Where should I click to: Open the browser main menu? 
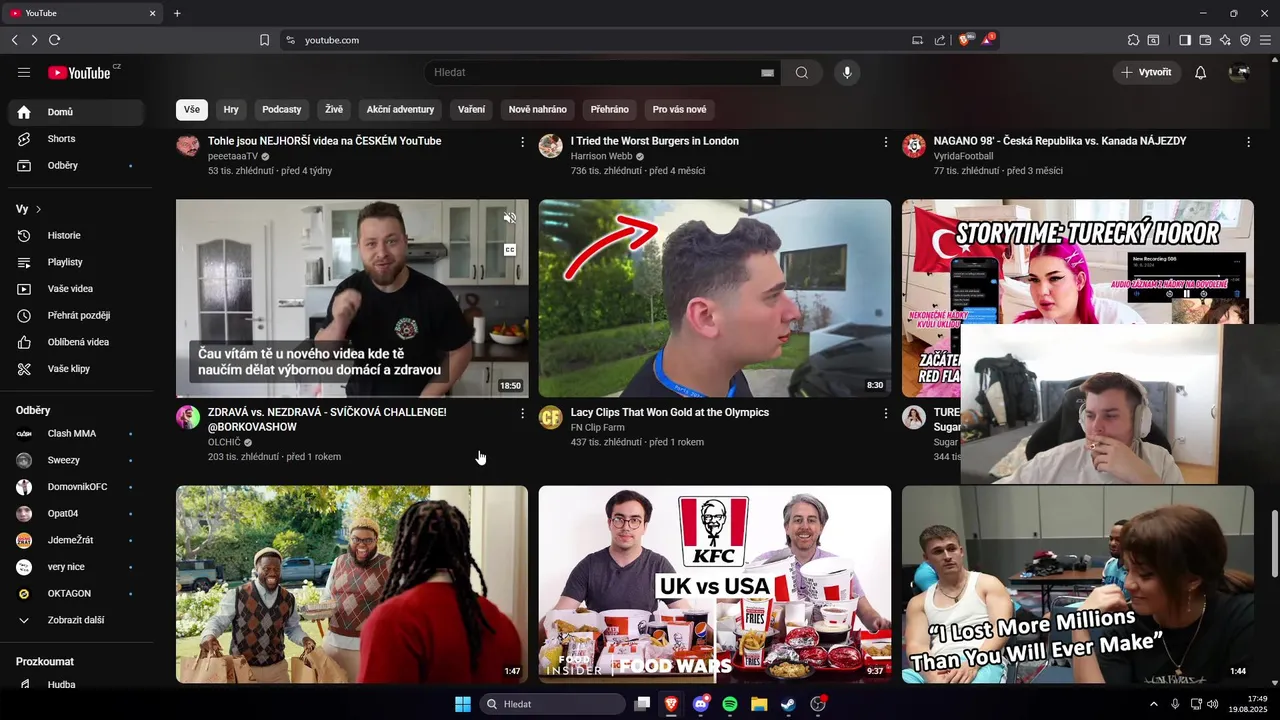[x=1265, y=40]
